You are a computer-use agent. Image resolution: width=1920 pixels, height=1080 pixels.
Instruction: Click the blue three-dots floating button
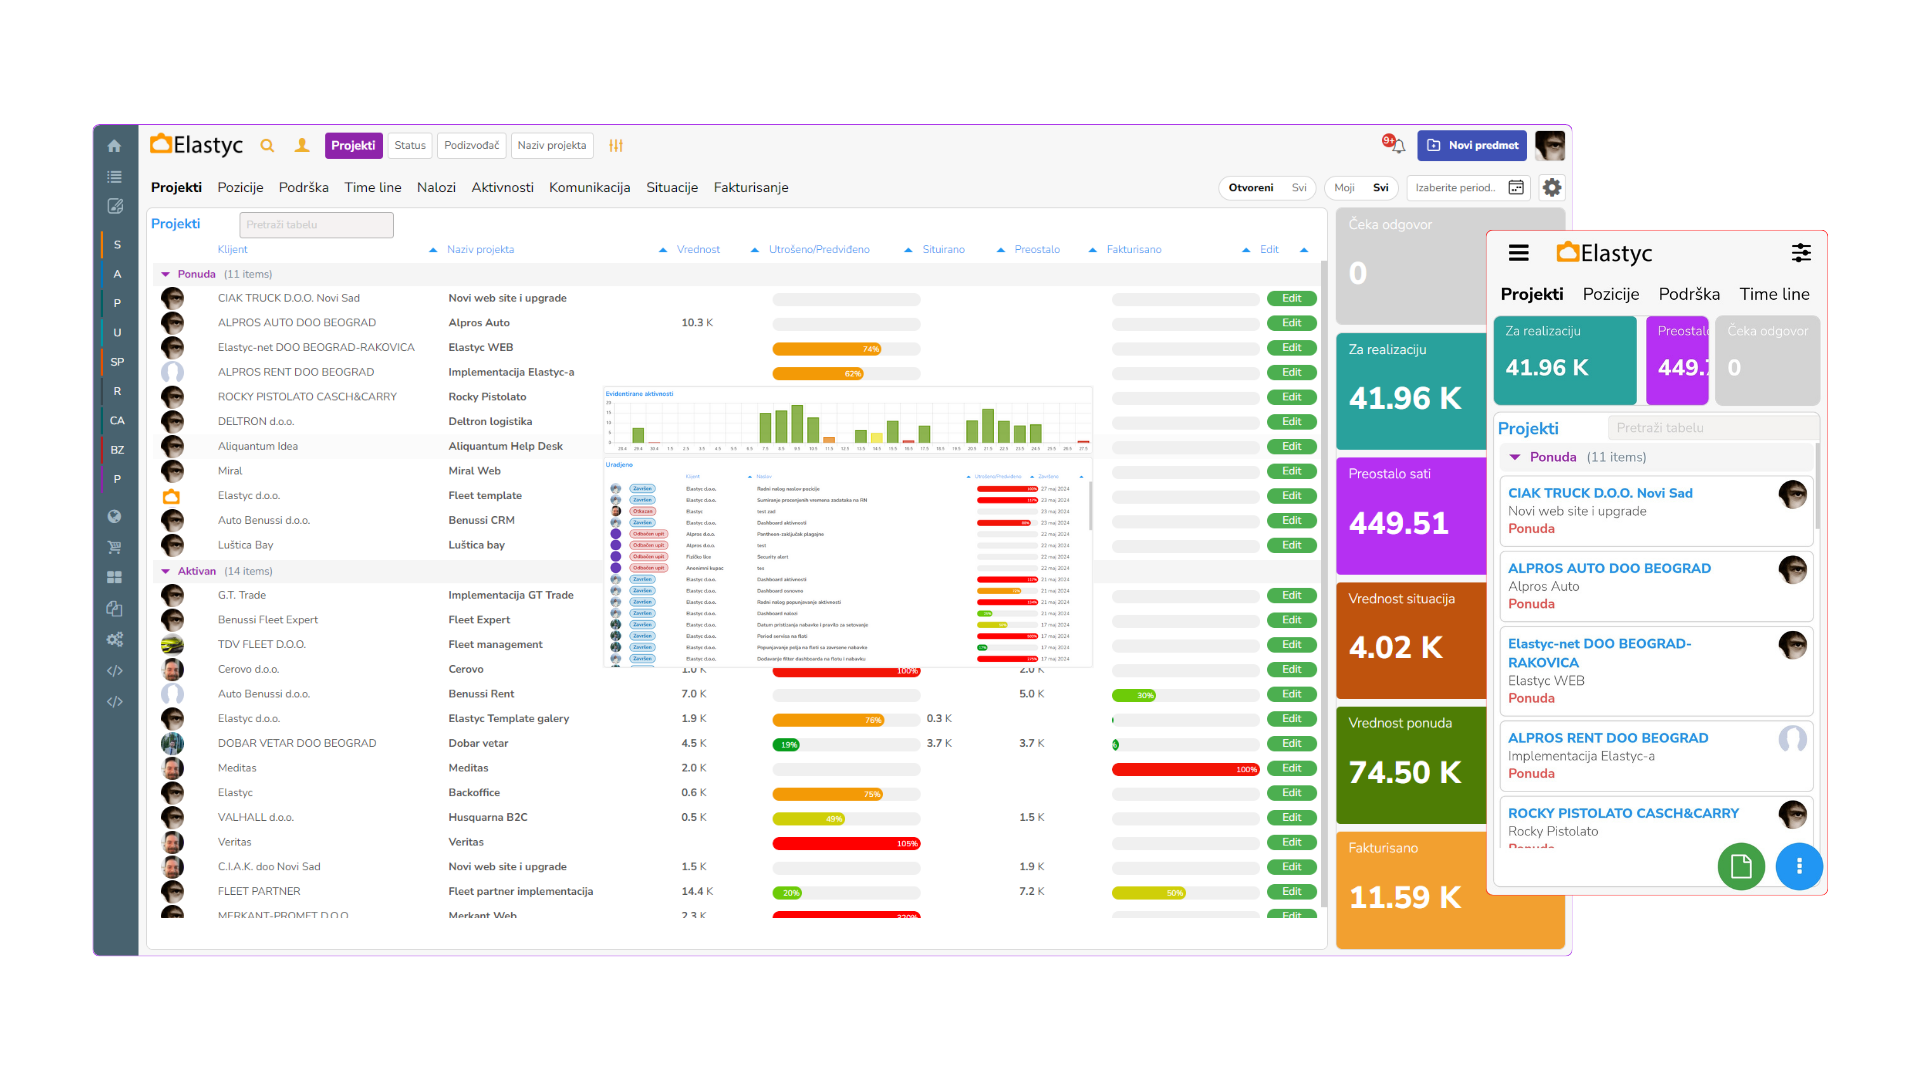point(1799,866)
